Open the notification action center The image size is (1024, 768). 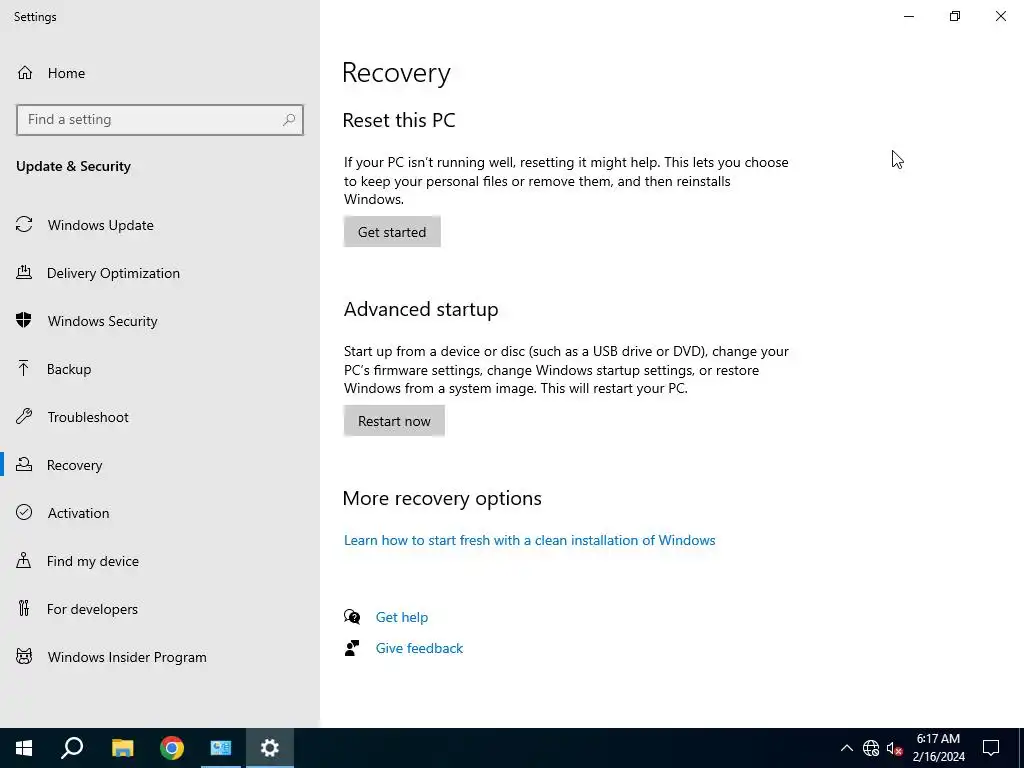click(991, 748)
